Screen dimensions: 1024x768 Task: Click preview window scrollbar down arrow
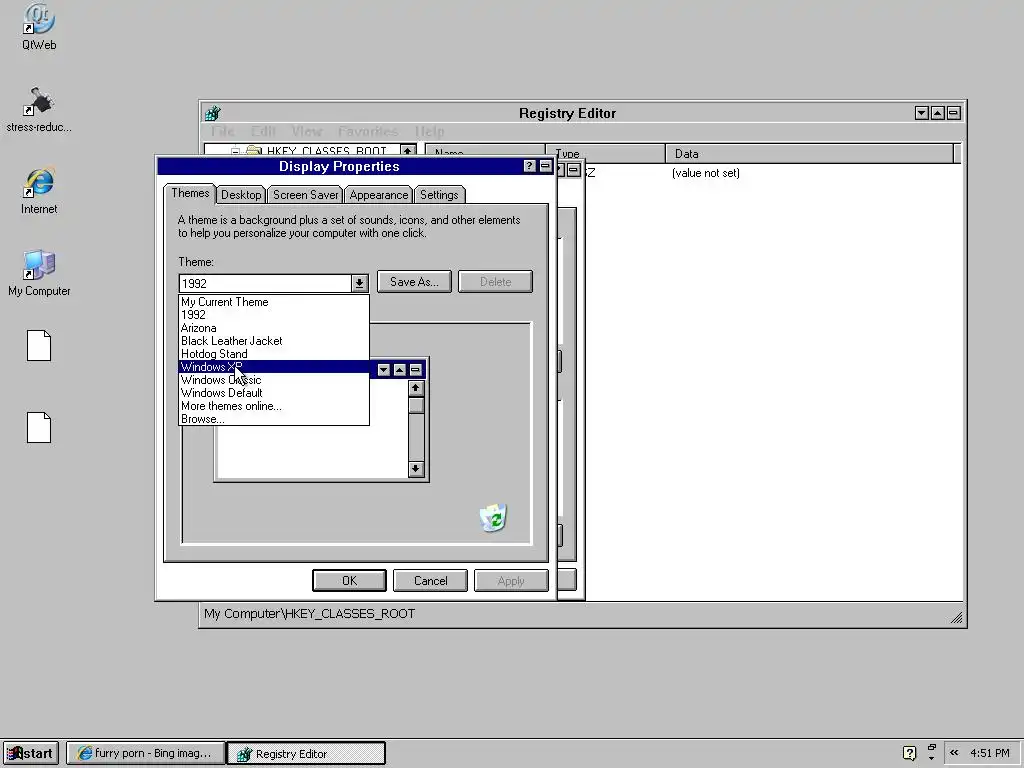(x=416, y=469)
